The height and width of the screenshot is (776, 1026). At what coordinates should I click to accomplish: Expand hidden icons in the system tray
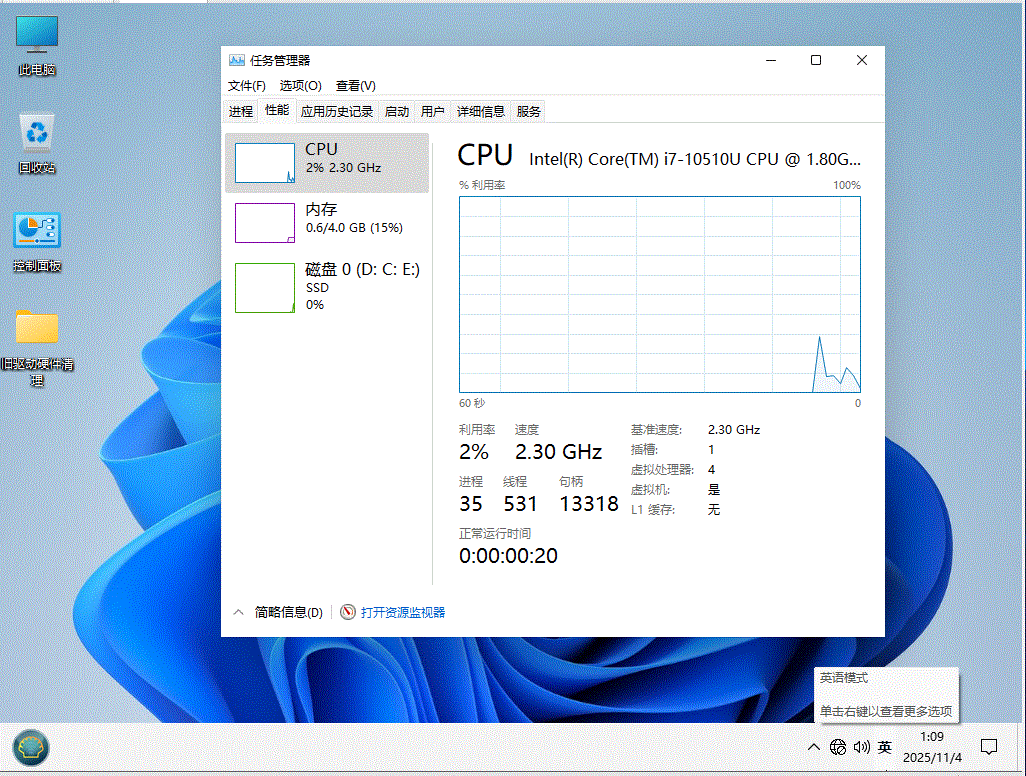814,747
